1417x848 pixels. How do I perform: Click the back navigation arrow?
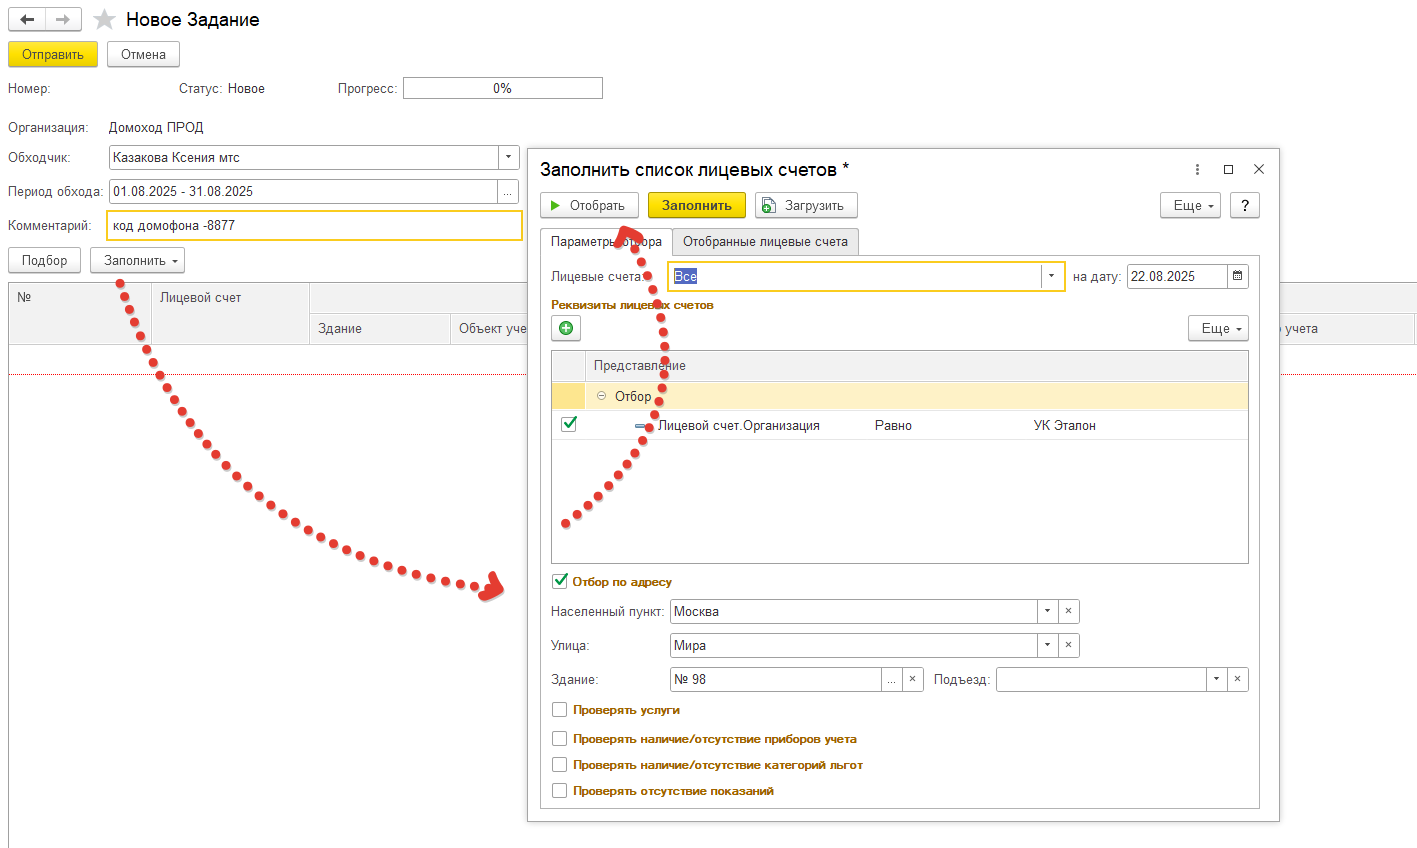(27, 20)
